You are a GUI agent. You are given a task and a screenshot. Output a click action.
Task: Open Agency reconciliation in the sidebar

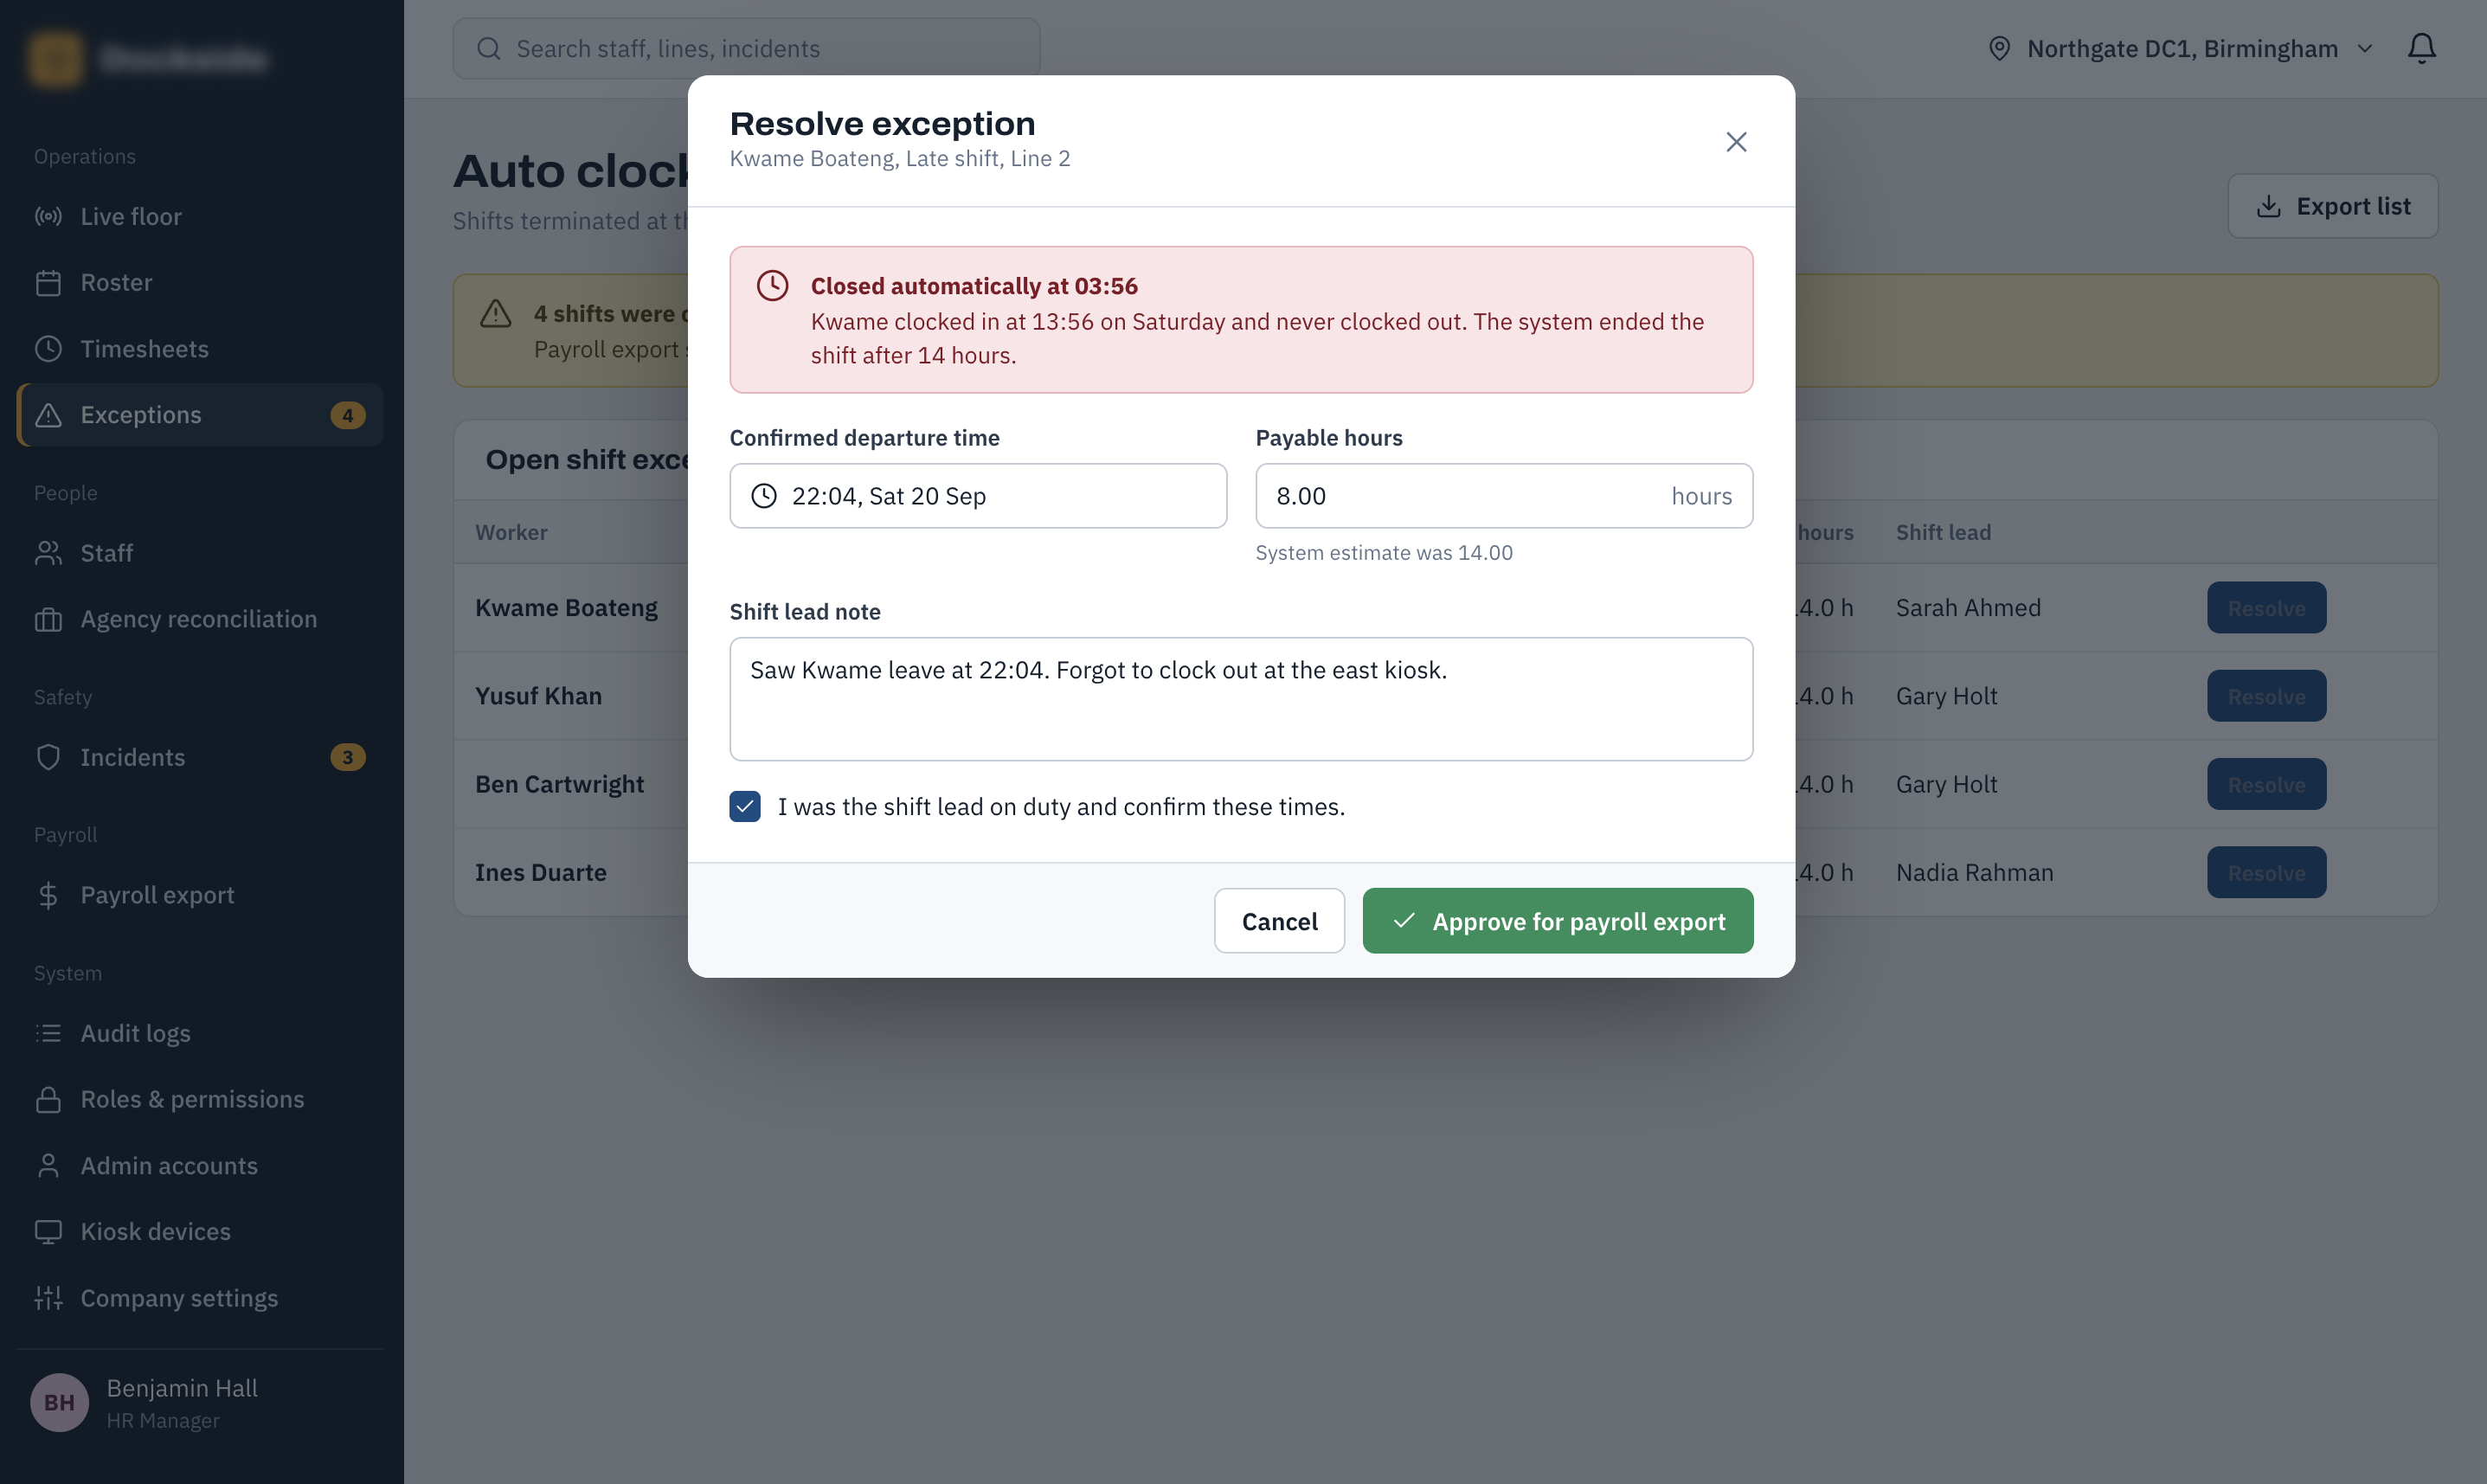click(x=200, y=619)
